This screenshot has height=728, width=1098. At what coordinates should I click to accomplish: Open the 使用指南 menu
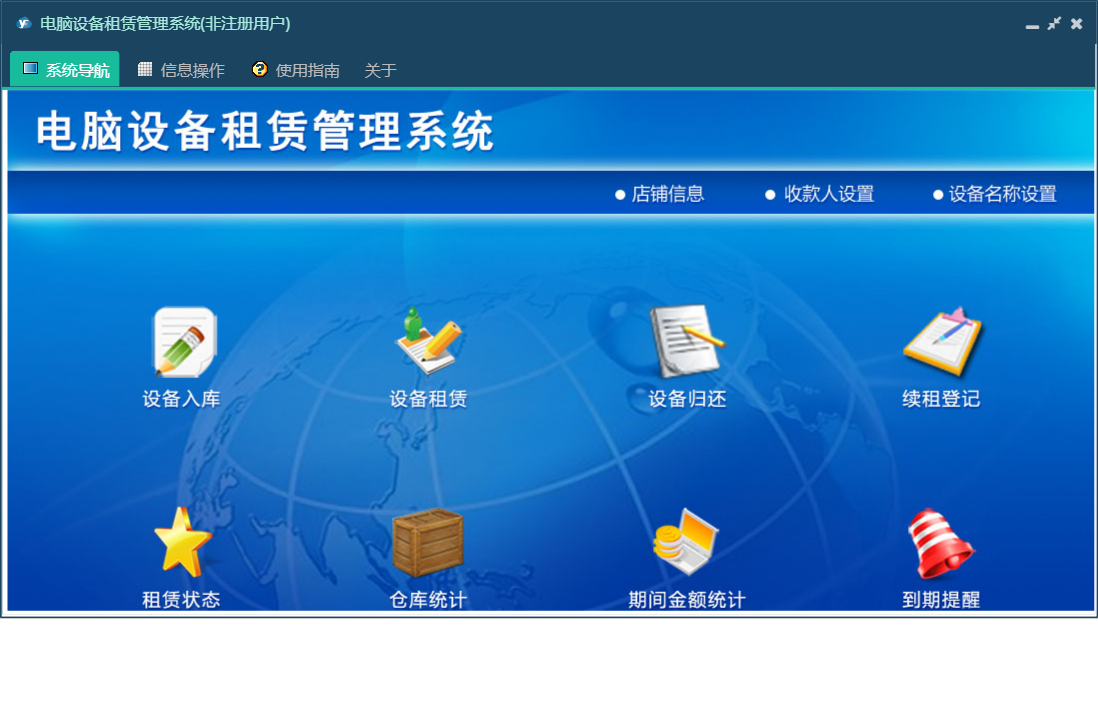pyautogui.click(x=296, y=69)
